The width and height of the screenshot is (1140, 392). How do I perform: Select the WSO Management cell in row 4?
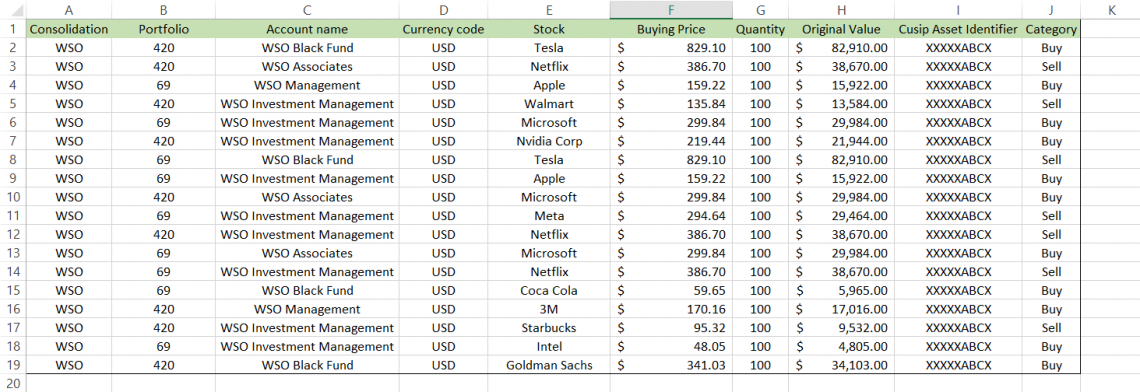click(307, 85)
